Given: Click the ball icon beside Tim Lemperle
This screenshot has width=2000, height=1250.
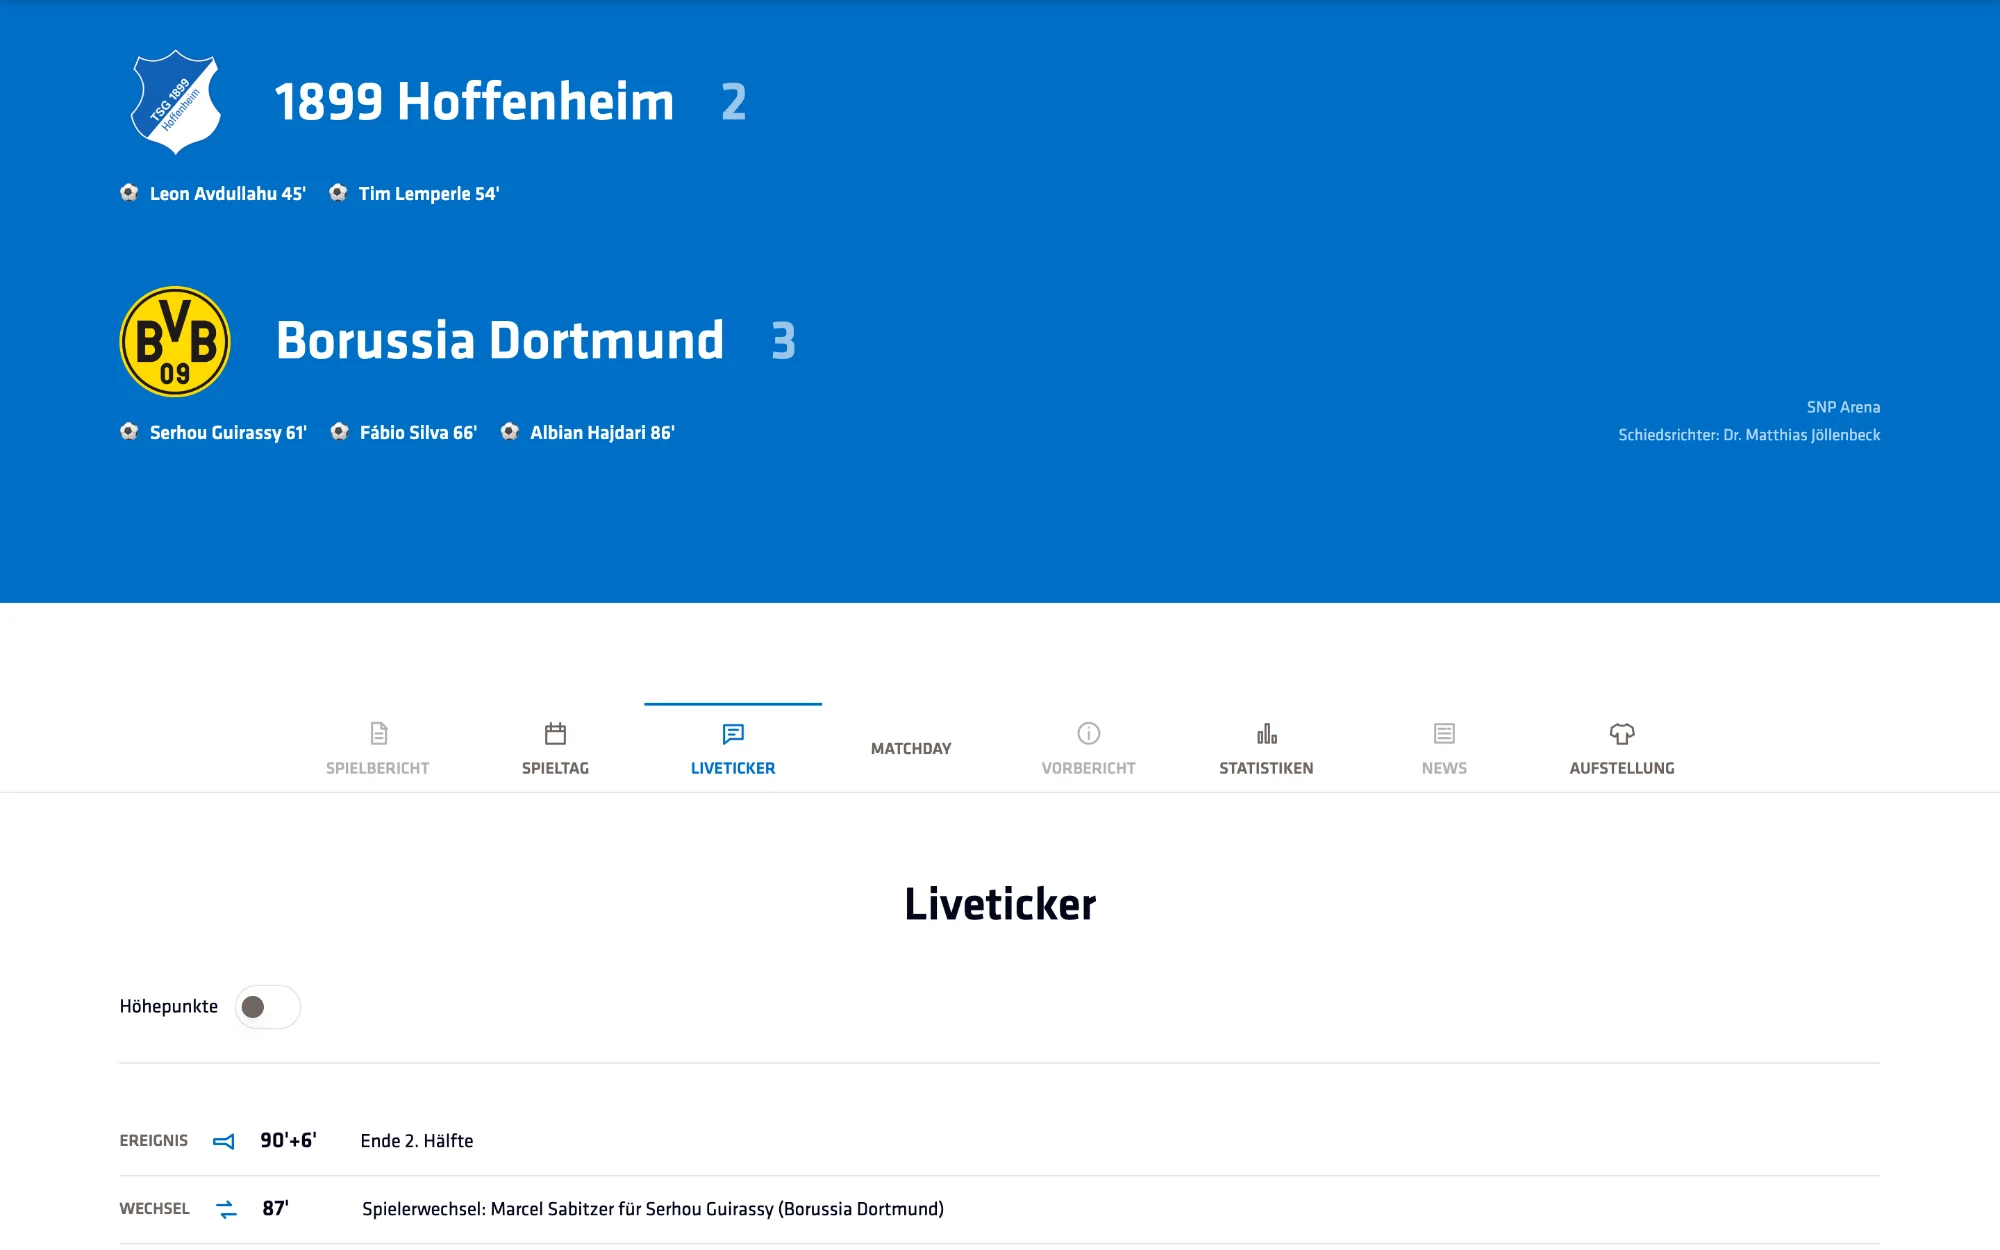Looking at the screenshot, I should [338, 193].
